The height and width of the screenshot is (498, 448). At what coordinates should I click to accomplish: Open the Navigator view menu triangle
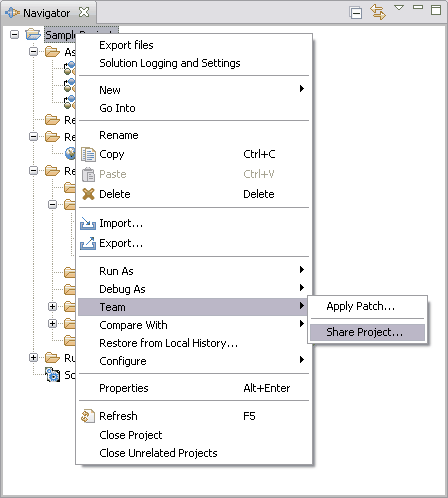point(399,7)
